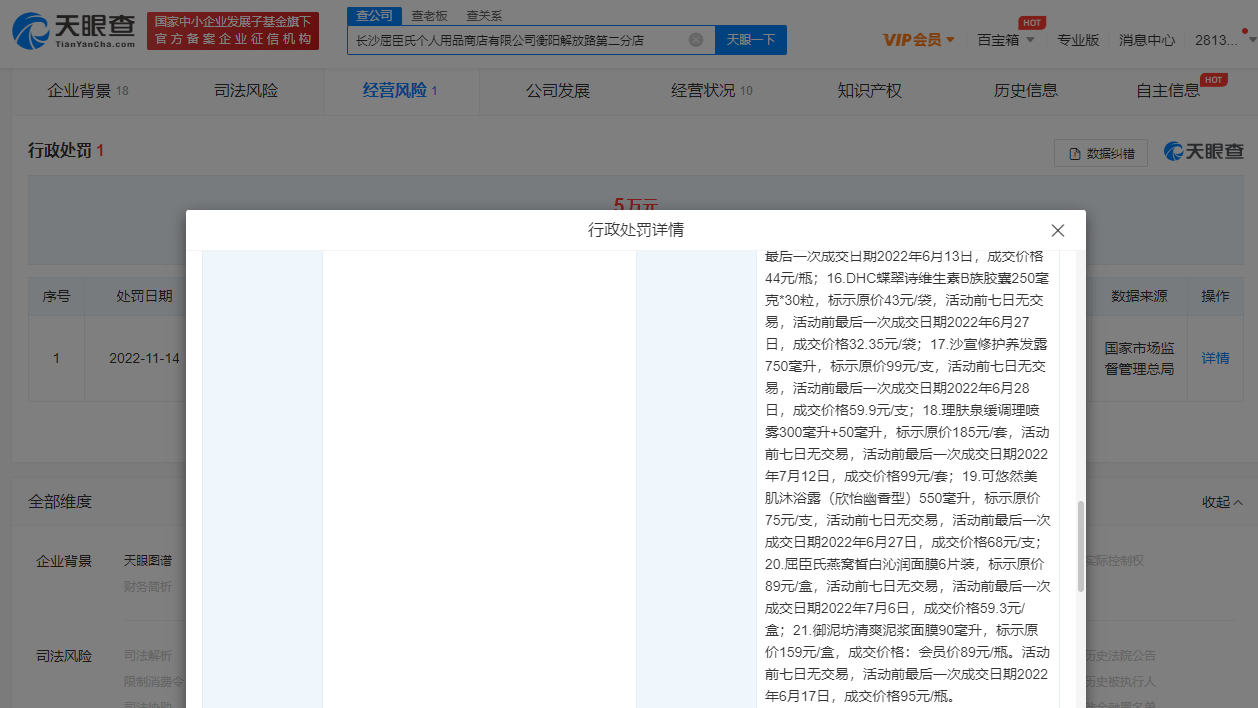This screenshot has width=1258, height=708.
Task: Close the 行政处罚详情 dialog
Action: pyautogui.click(x=1058, y=230)
